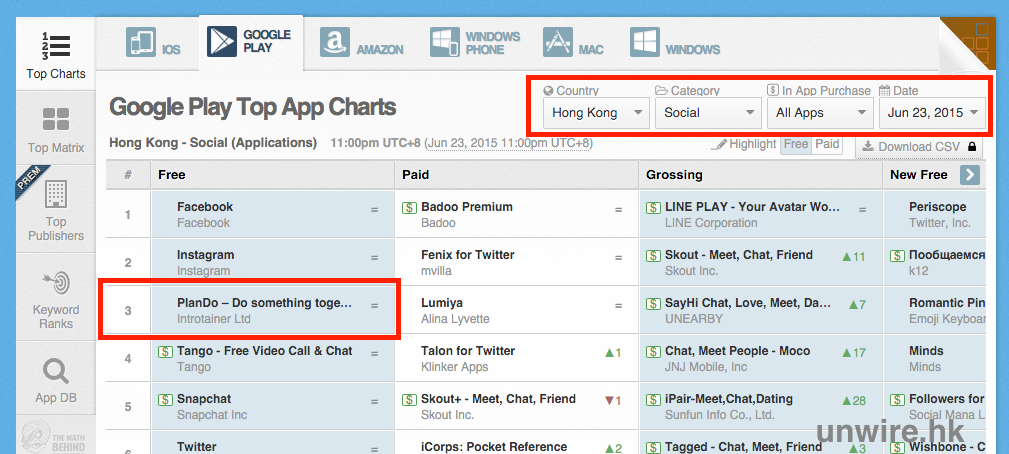Open App DB search icon
Screen dimensions: 1009x454
pos(56,372)
